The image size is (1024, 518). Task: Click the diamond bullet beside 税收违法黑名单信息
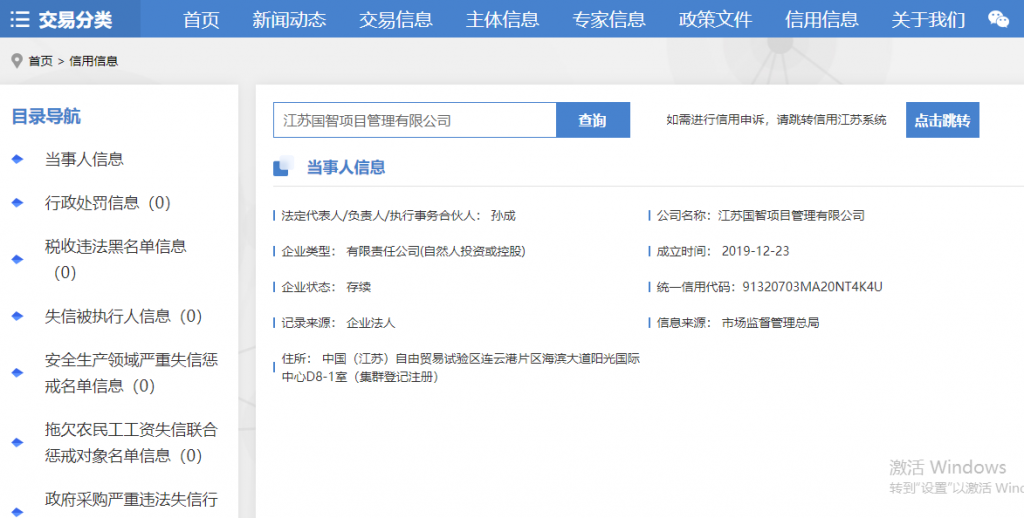pyautogui.click(x=17, y=259)
